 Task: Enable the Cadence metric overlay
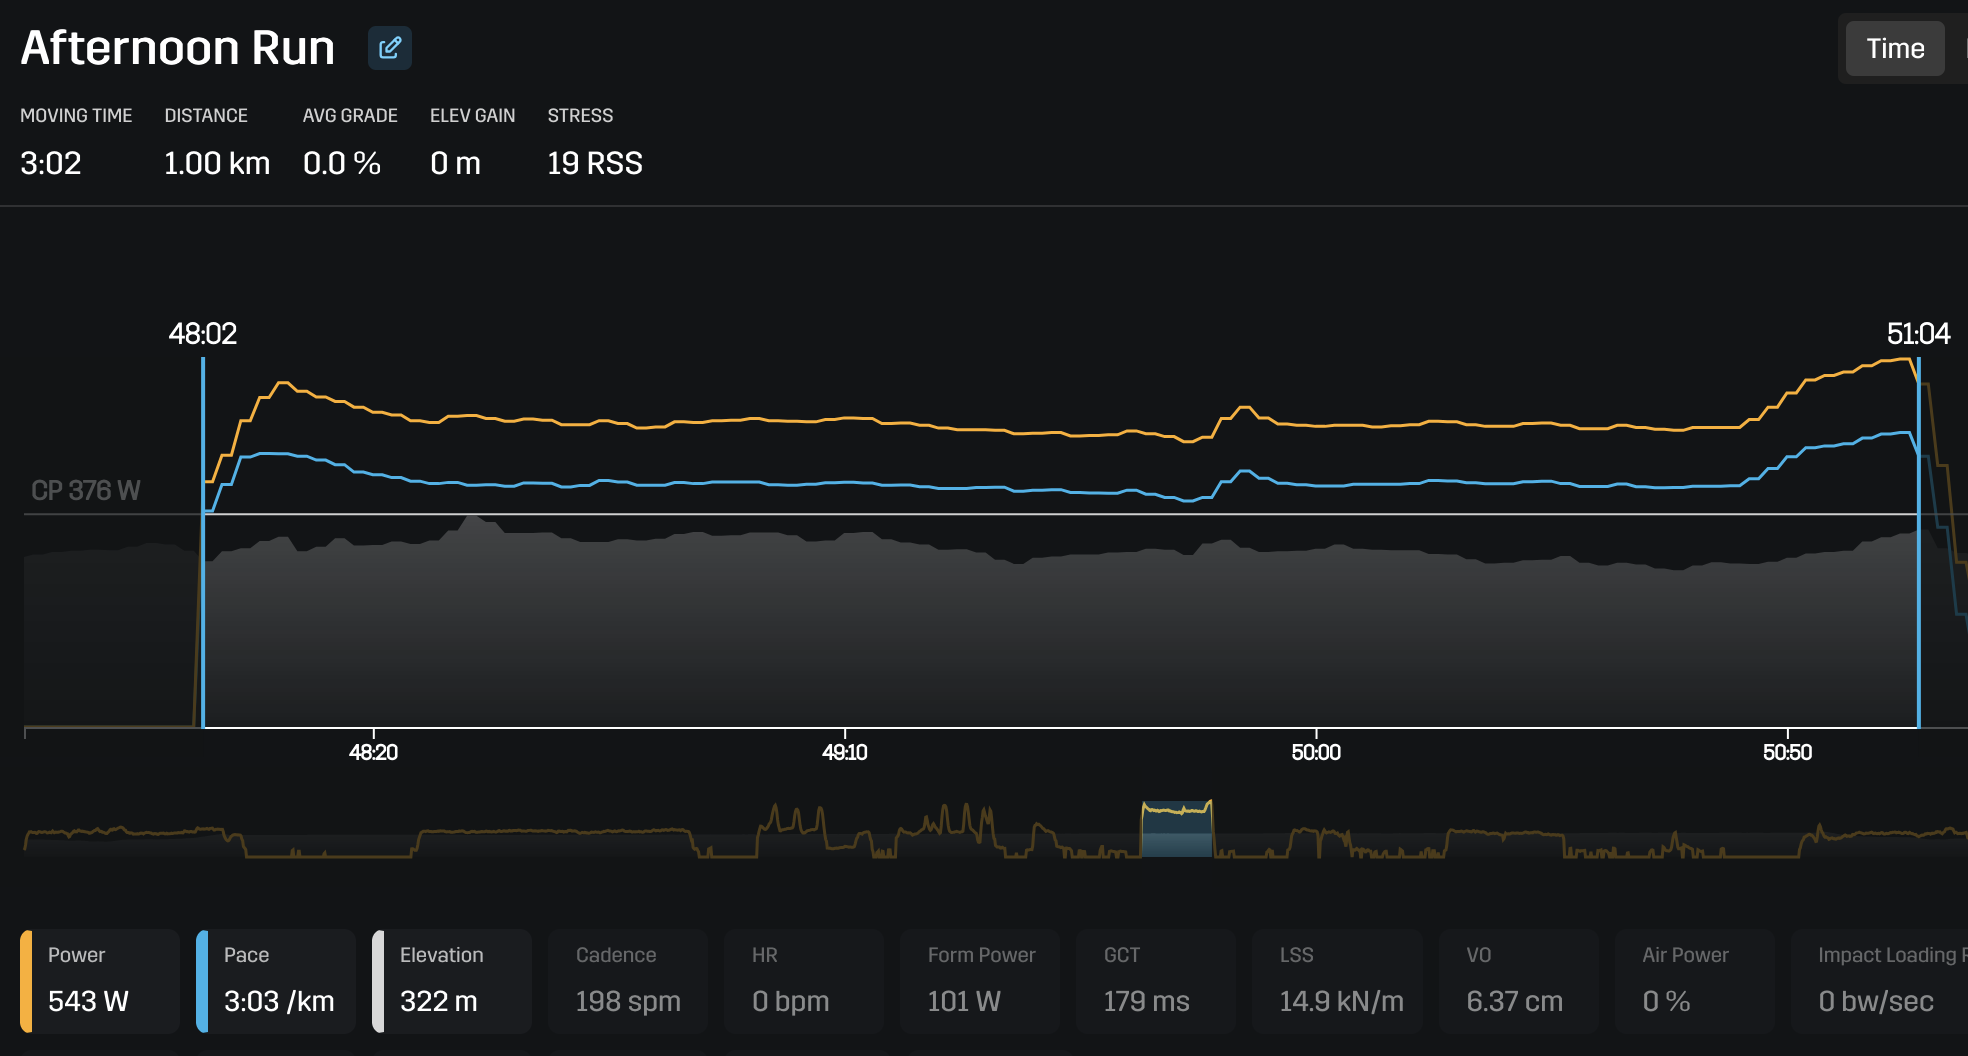[627, 980]
